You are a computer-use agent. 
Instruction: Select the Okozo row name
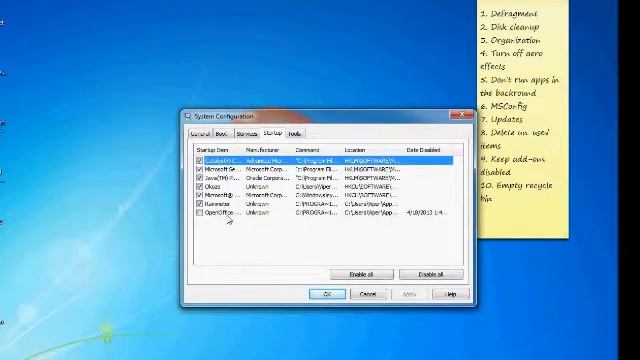coord(212,187)
